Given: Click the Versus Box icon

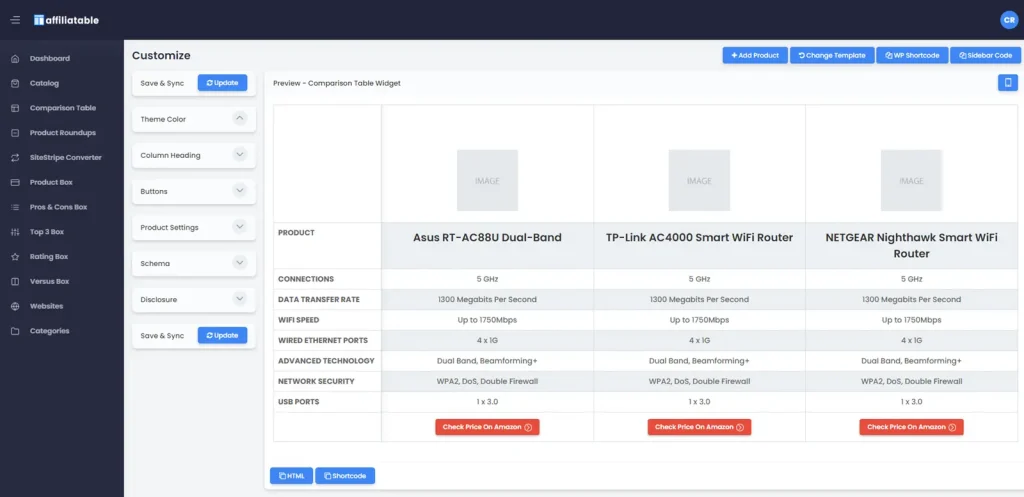Looking at the screenshot, I should coord(15,281).
